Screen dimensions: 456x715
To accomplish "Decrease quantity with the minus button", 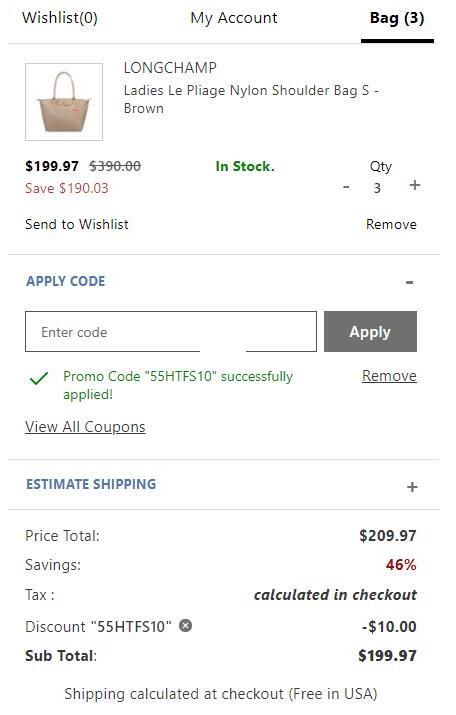I will click(347, 187).
